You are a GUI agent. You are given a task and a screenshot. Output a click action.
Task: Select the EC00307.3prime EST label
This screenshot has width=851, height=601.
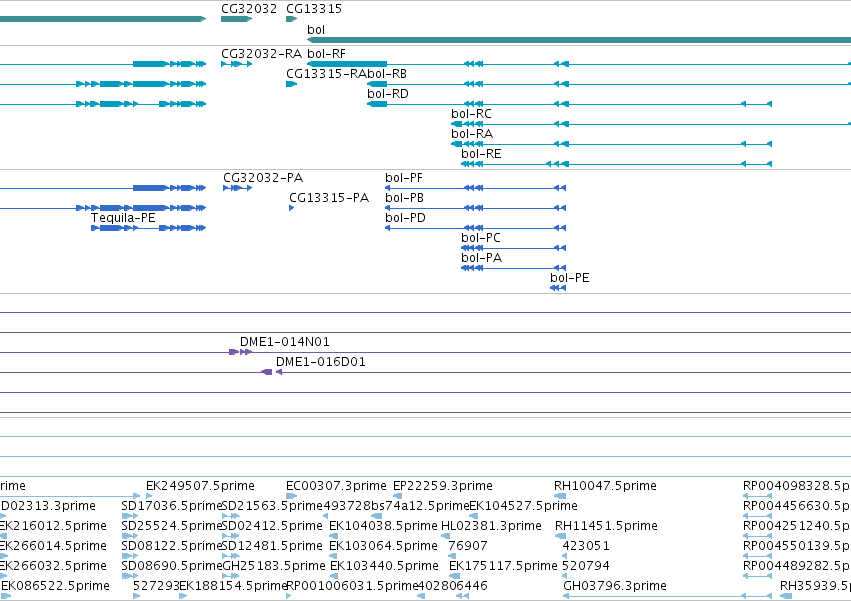pyautogui.click(x=336, y=486)
